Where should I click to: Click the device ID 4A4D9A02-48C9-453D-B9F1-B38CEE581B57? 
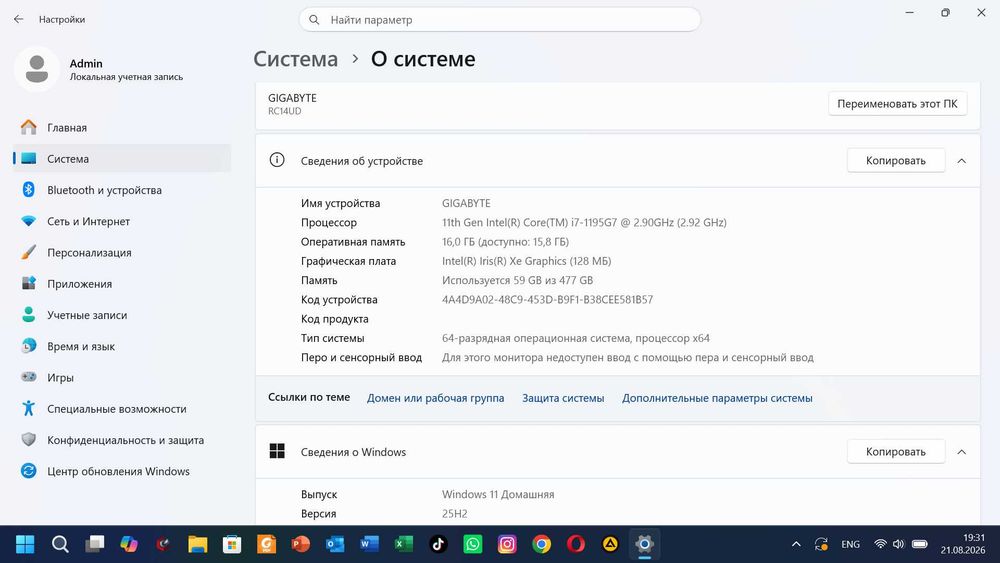(547, 299)
